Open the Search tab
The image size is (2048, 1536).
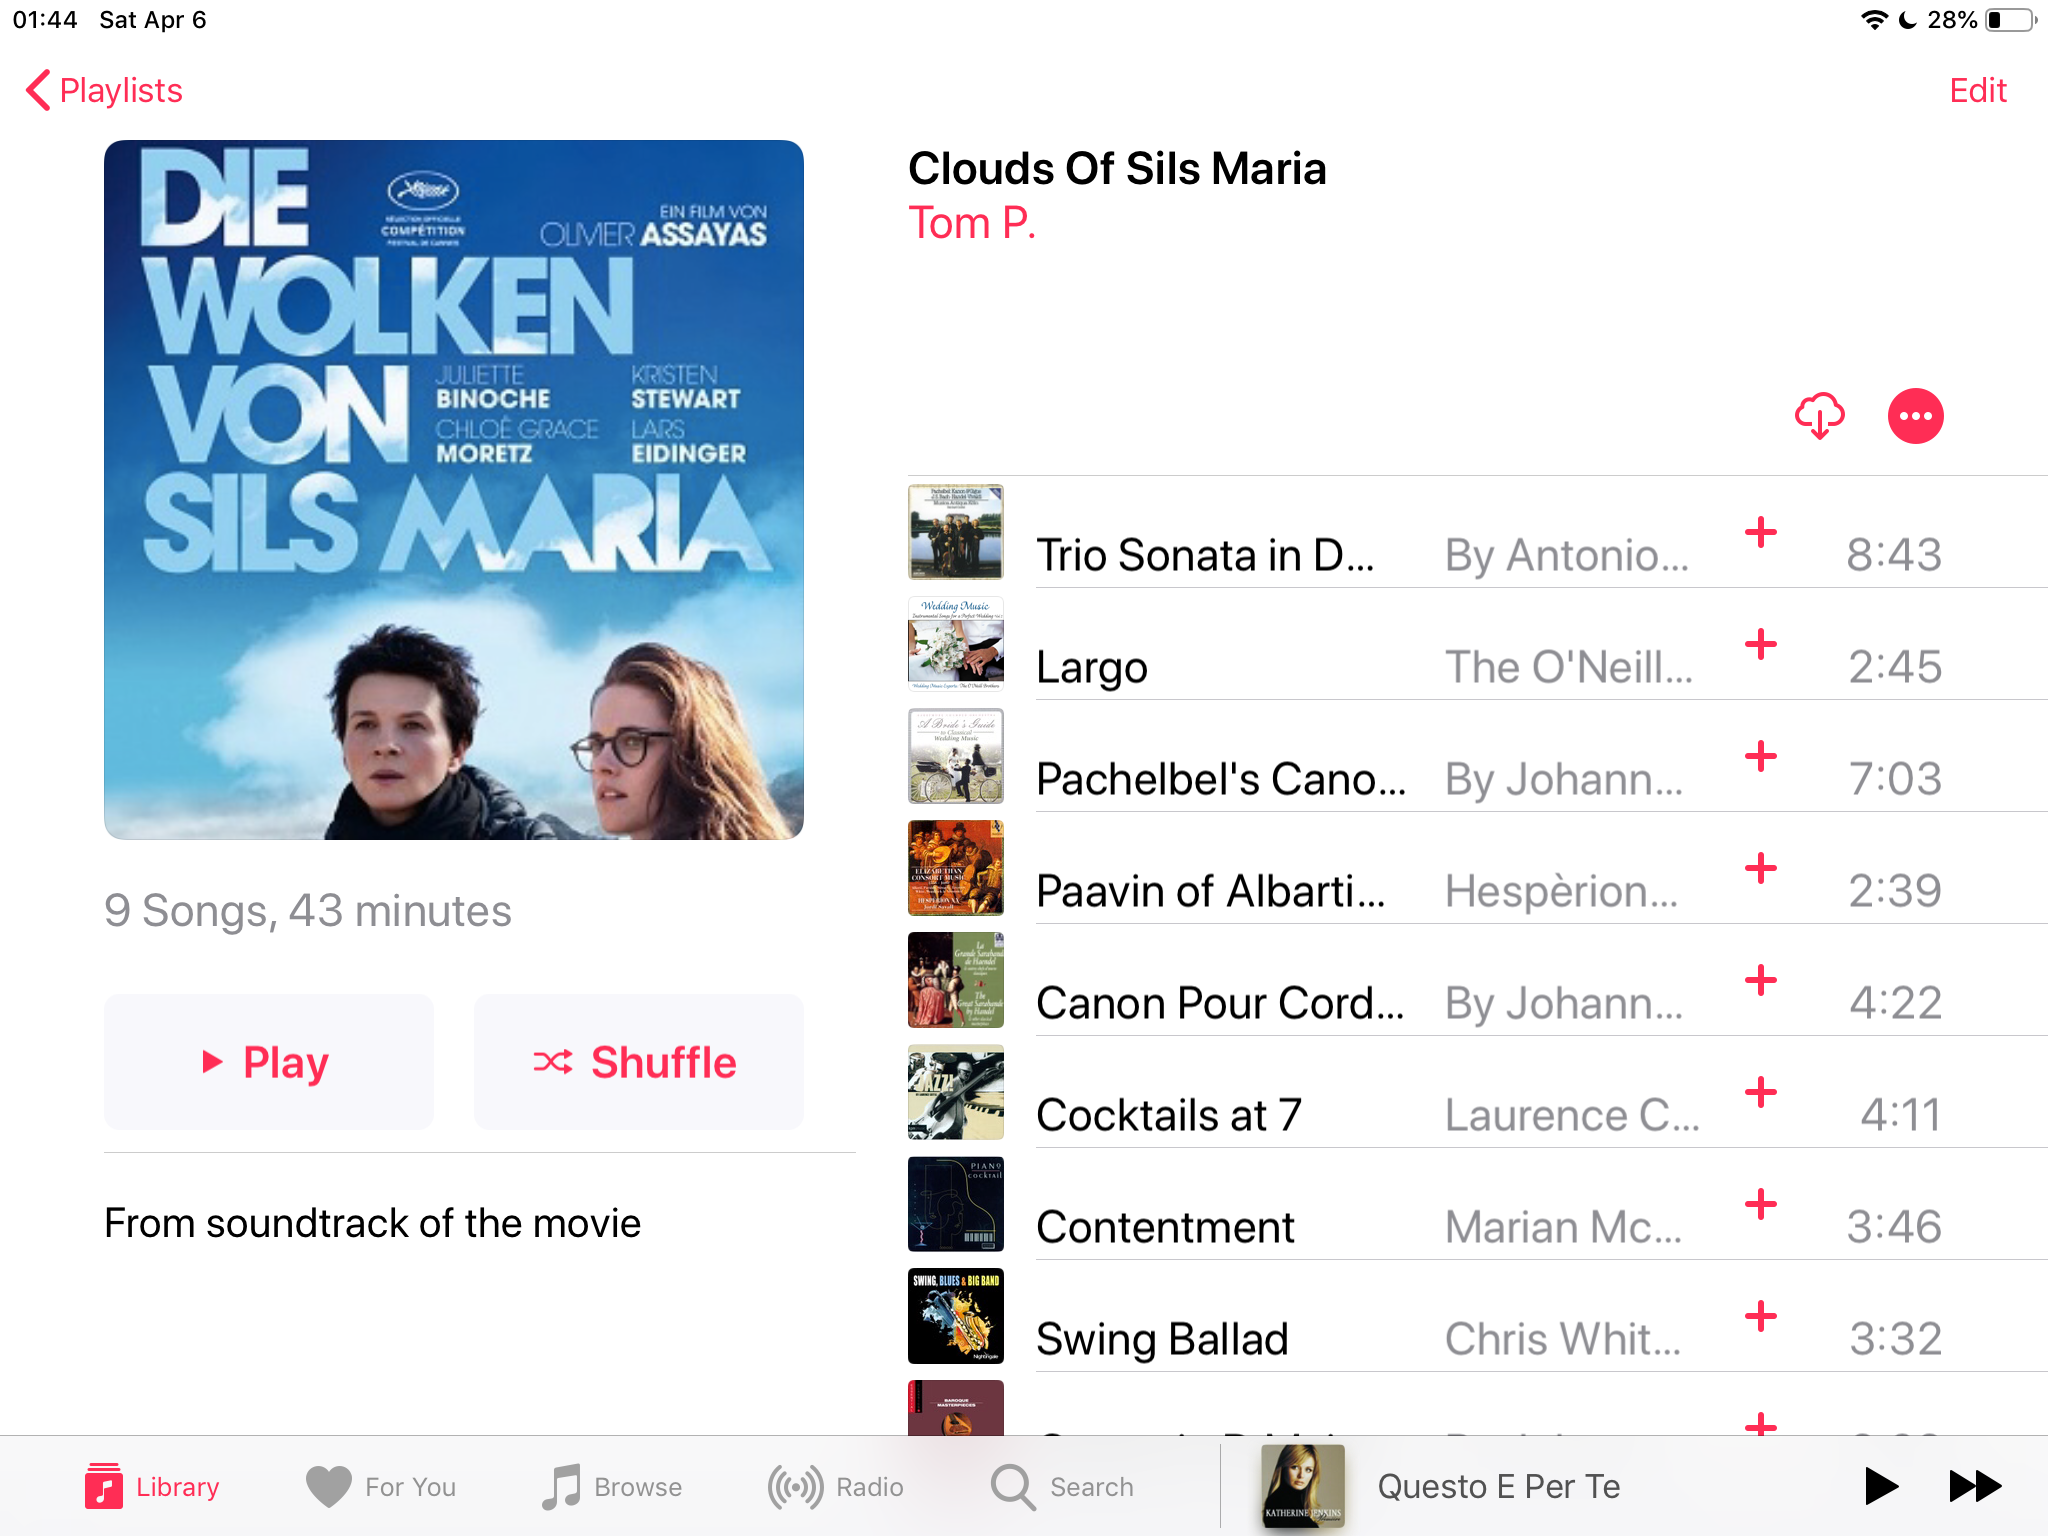coord(1062,1486)
